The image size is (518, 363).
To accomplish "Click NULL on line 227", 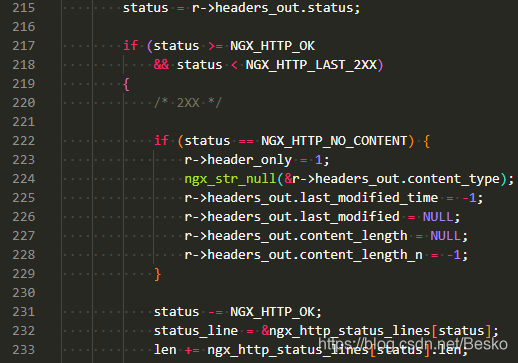I will pos(446,236).
